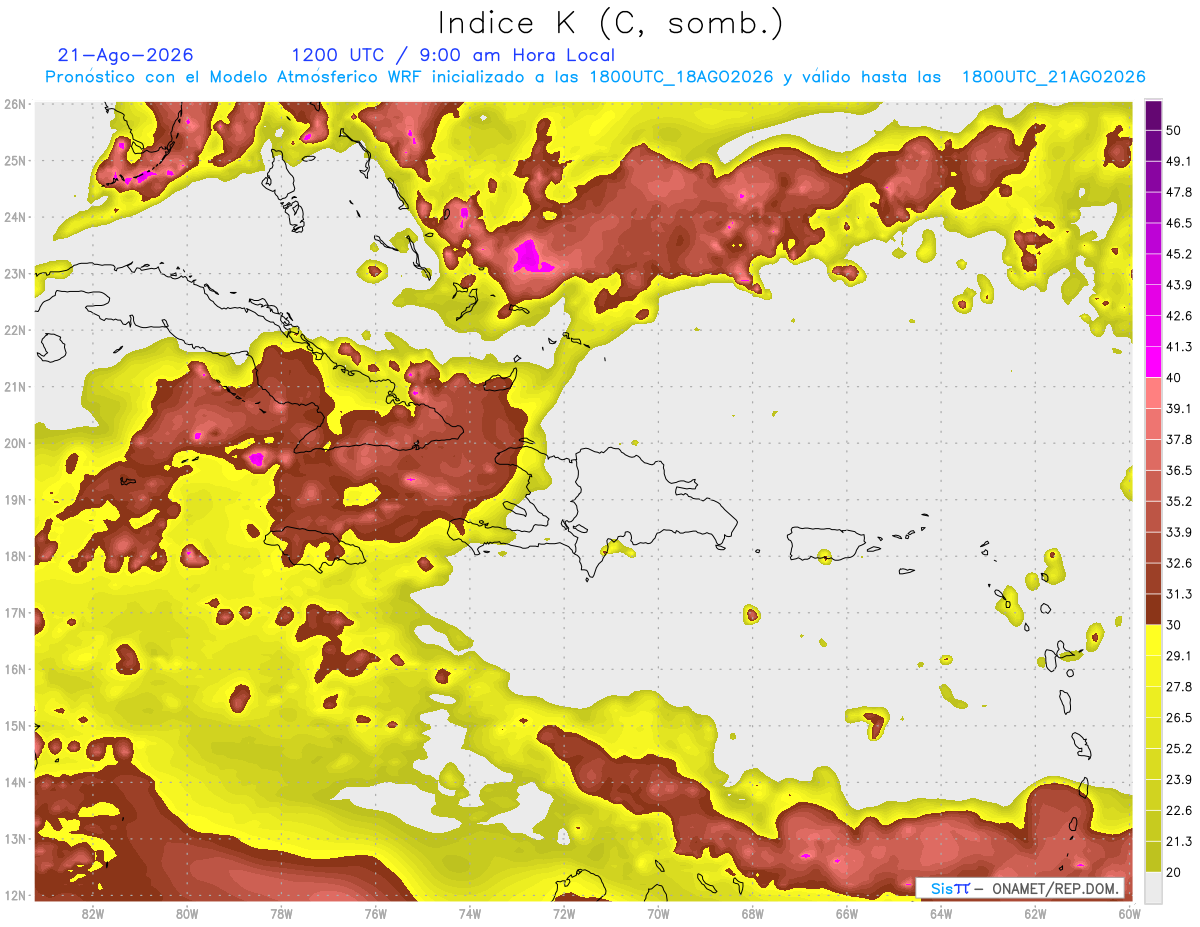Click the colorbar value '27.8'
Image resolution: width=1200 pixels, height=927 pixels.
pos(1179,687)
